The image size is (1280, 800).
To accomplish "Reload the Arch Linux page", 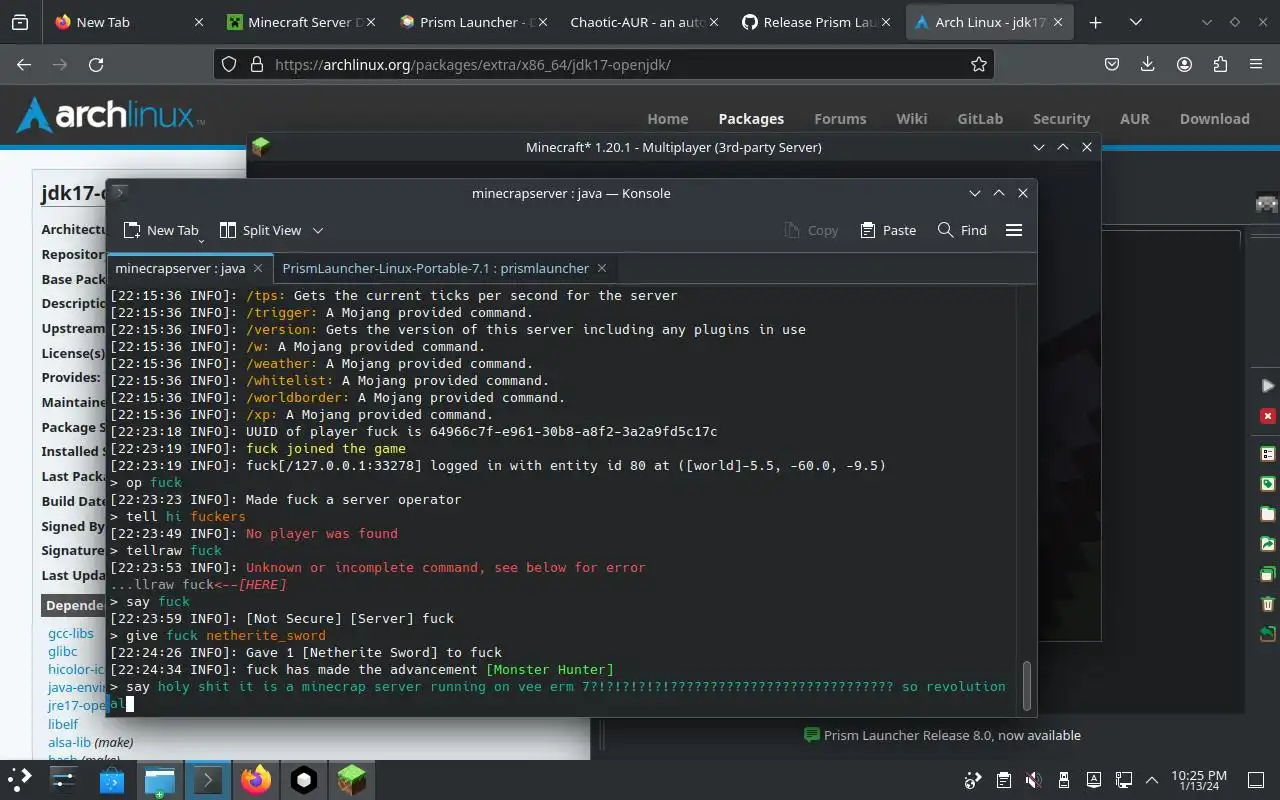I will click(x=96, y=64).
